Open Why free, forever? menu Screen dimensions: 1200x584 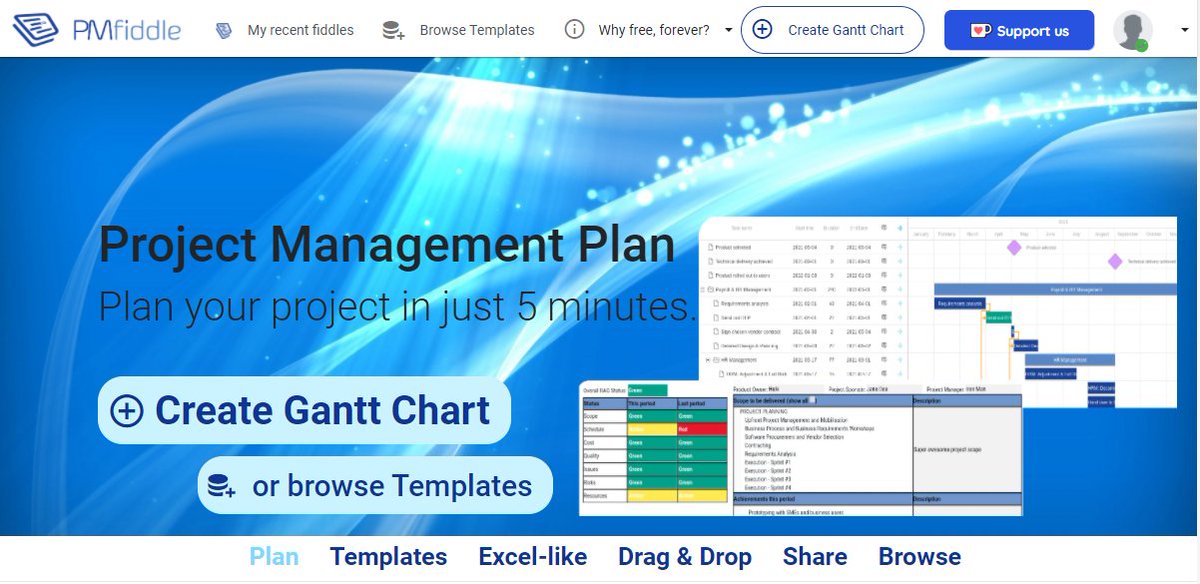pyautogui.click(x=654, y=30)
